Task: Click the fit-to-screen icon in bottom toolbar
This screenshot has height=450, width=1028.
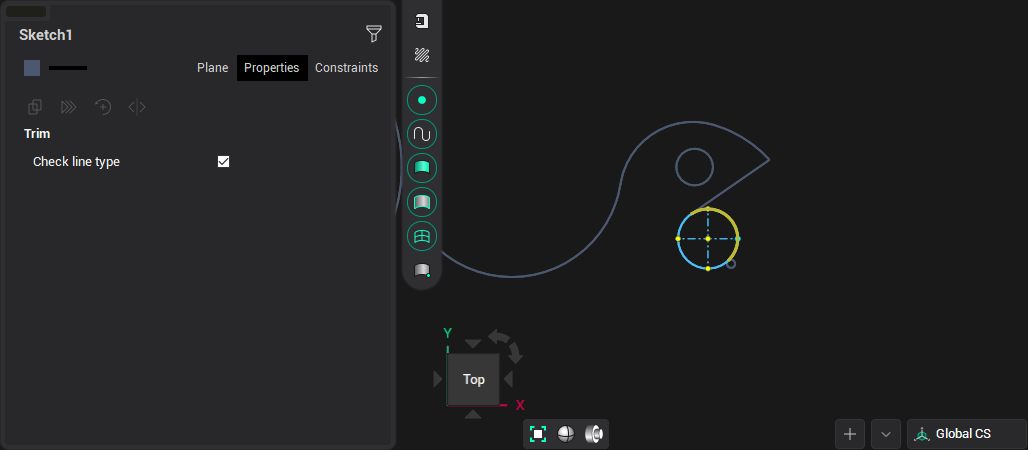Action: click(x=538, y=434)
